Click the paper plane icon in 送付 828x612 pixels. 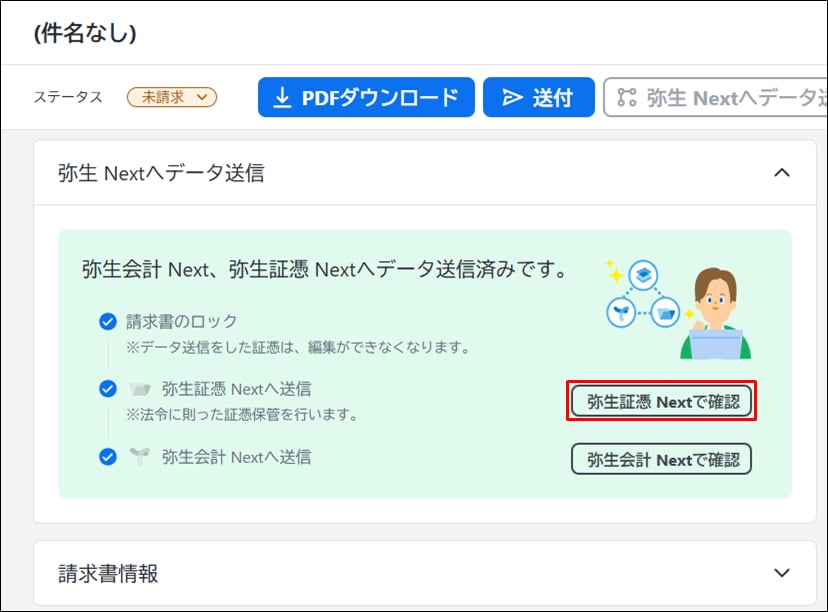pyautogui.click(x=512, y=98)
